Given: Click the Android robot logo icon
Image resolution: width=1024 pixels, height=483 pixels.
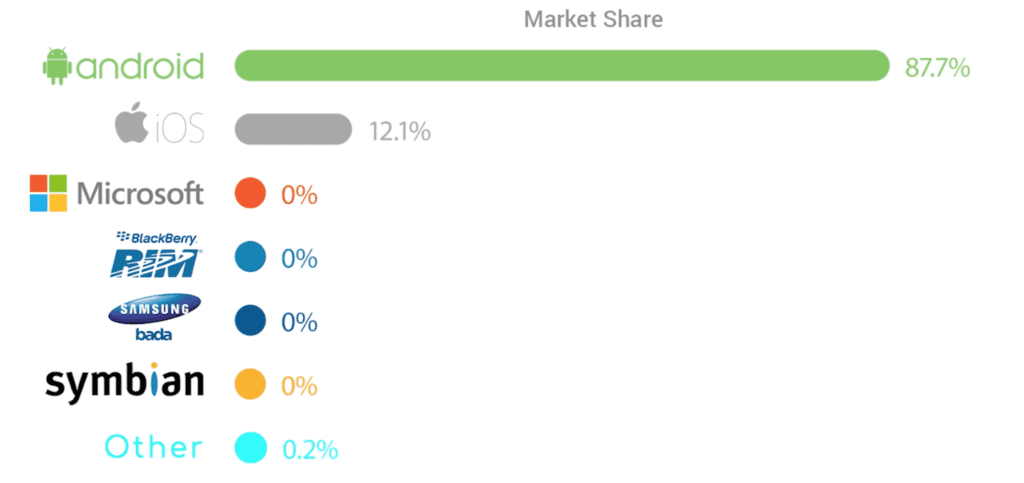Looking at the screenshot, I should (56, 66).
